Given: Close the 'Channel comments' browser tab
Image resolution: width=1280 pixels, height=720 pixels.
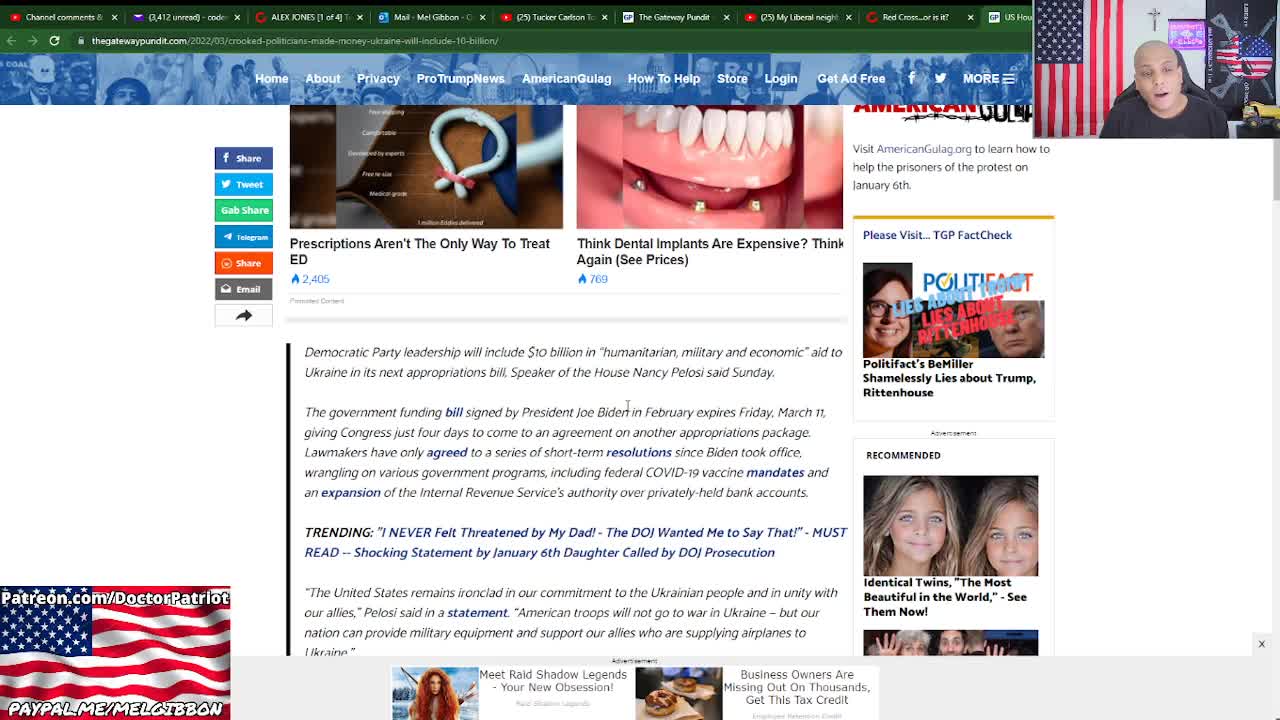Looking at the screenshot, I should (114, 17).
